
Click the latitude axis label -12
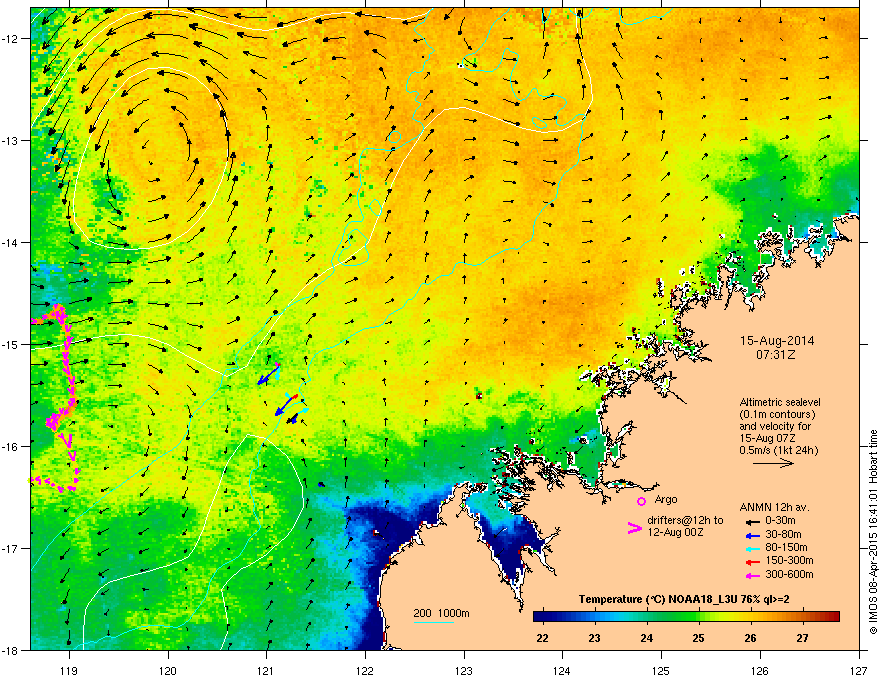click(x=12, y=39)
